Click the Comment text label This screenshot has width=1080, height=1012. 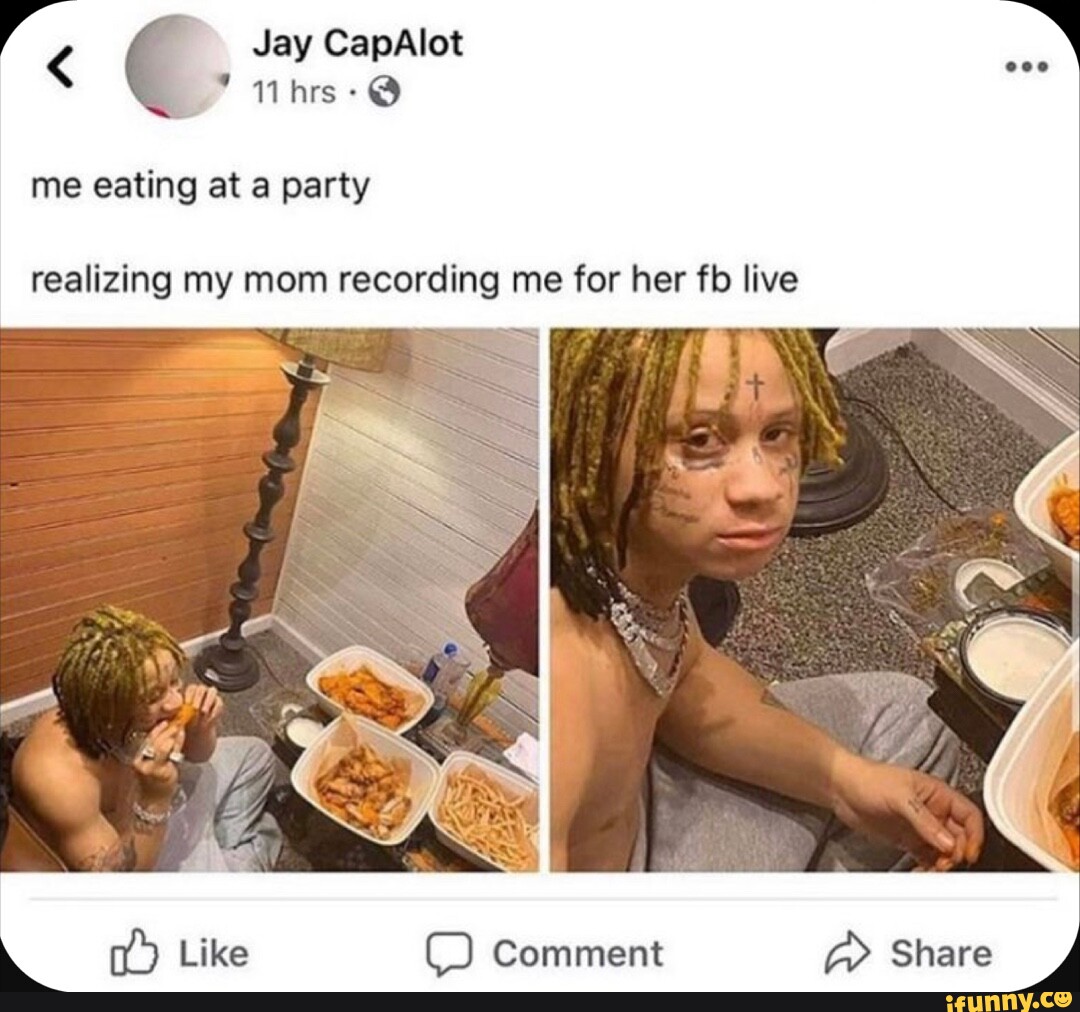tap(578, 954)
